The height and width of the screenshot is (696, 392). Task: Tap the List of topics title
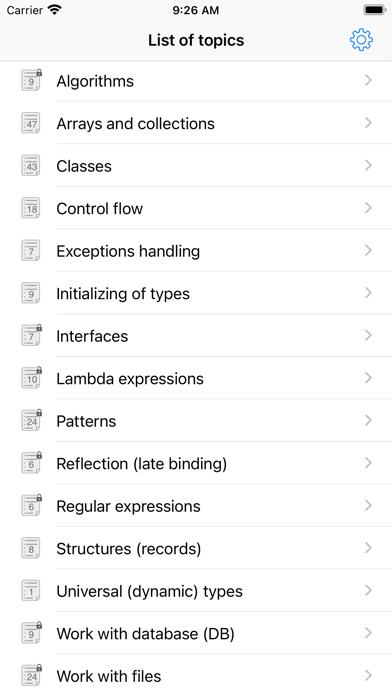pyautogui.click(x=196, y=40)
